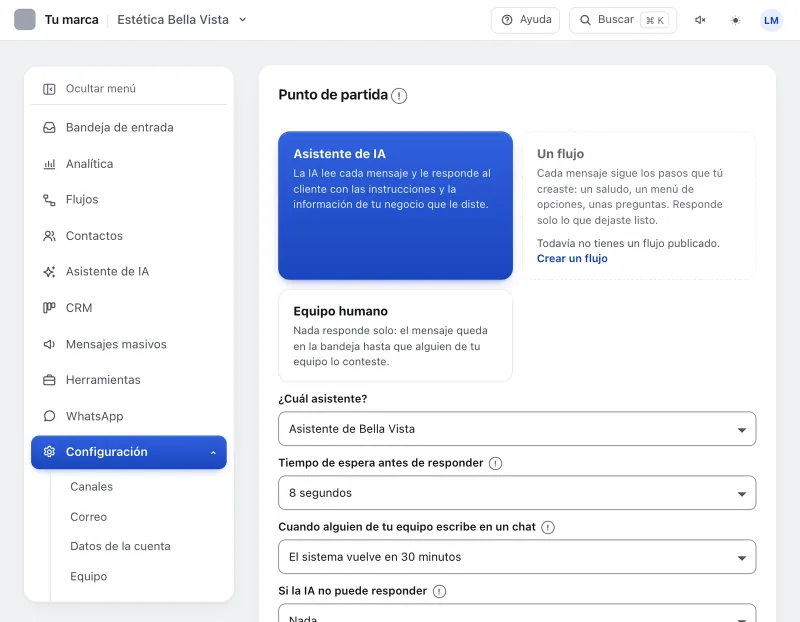This screenshot has height=622, width=800.
Task: Show info for Tiempo de espera antes de responder
Action: [x=495, y=463]
